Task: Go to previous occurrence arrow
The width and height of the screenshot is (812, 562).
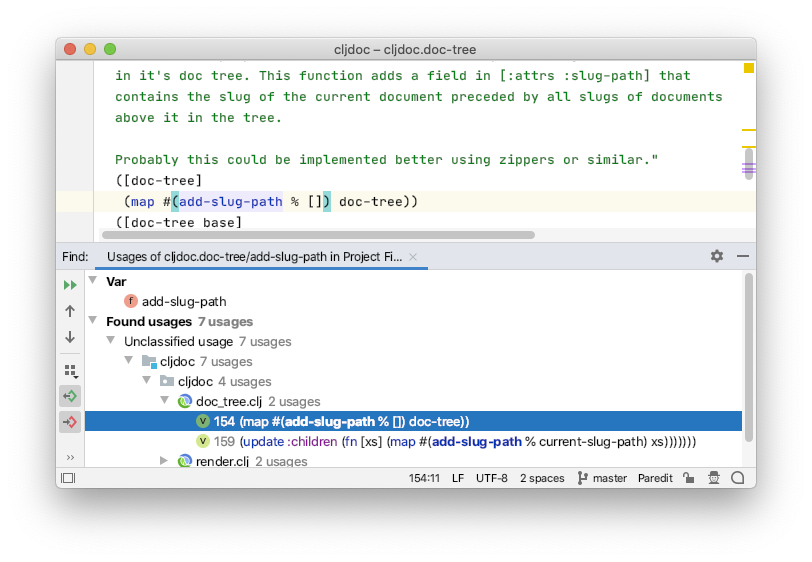Action: tap(70, 311)
